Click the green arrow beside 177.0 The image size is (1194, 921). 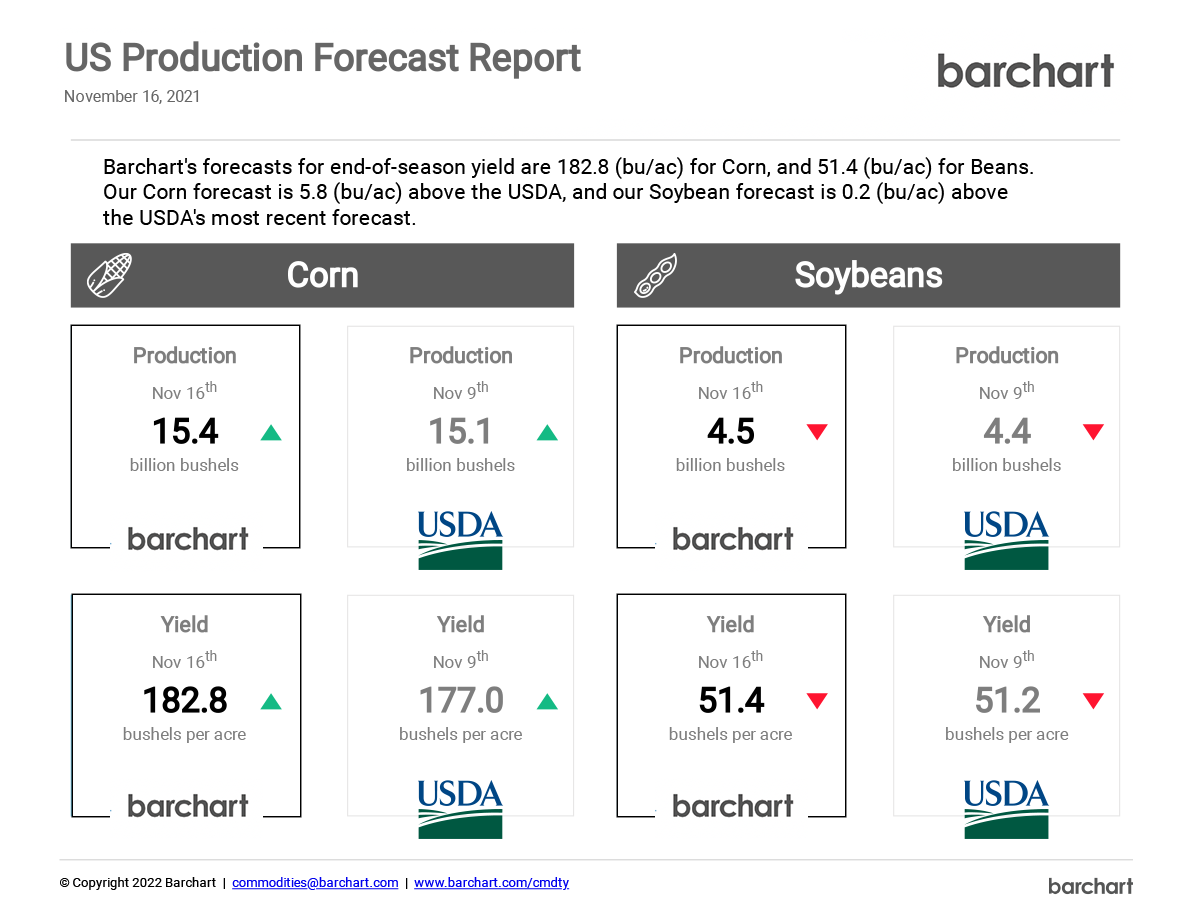(x=547, y=702)
